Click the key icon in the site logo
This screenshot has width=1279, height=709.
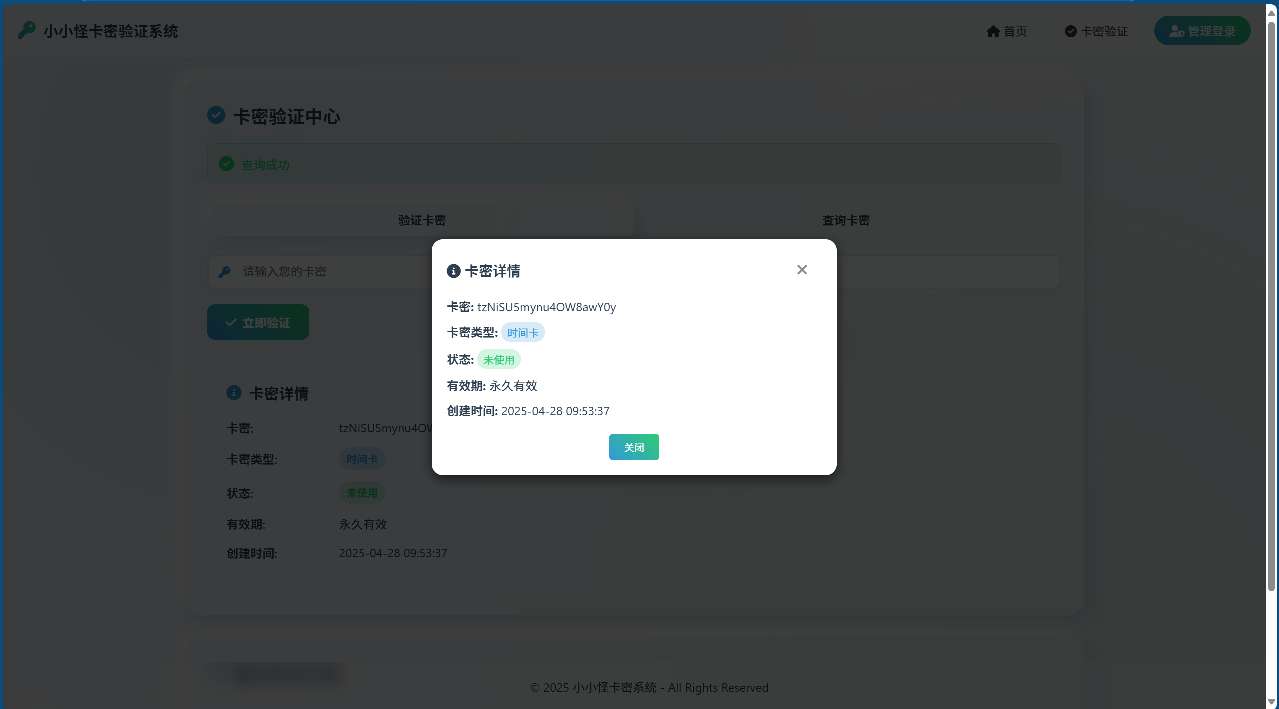pos(26,30)
